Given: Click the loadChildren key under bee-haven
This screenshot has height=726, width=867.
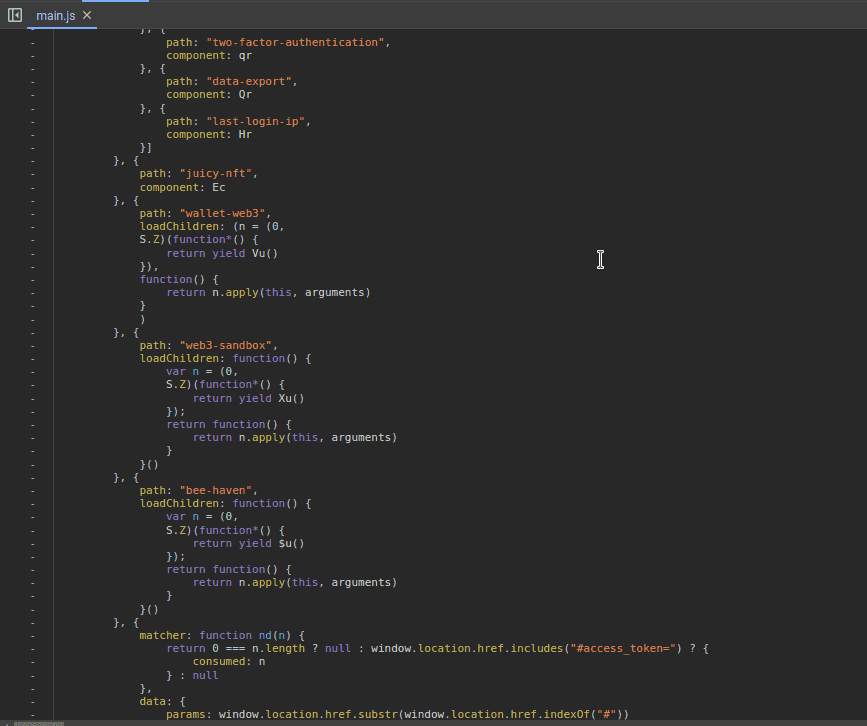Looking at the screenshot, I should (x=179, y=504).
